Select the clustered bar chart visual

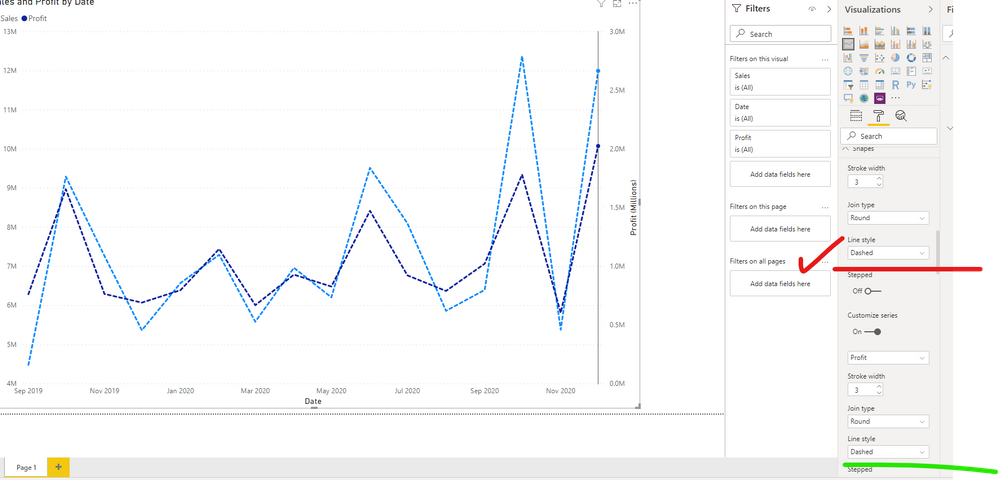(880, 31)
